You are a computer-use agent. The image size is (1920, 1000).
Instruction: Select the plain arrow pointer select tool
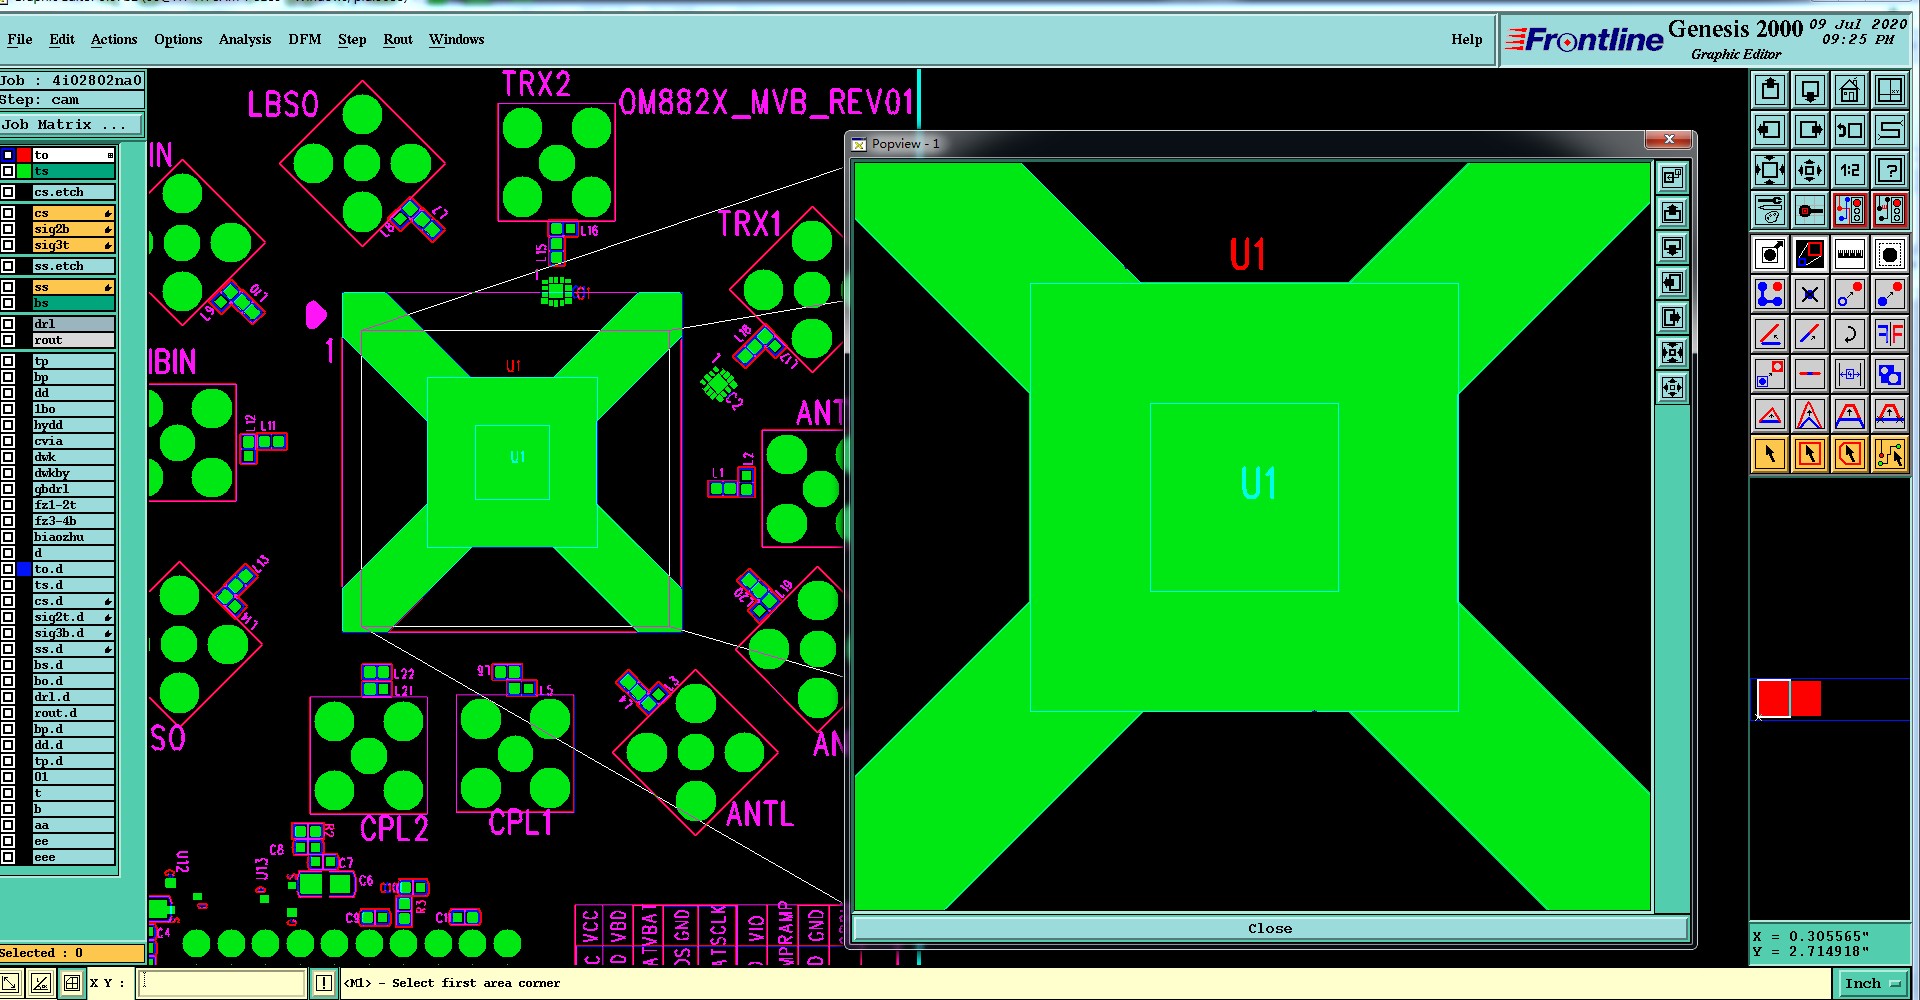1770,454
